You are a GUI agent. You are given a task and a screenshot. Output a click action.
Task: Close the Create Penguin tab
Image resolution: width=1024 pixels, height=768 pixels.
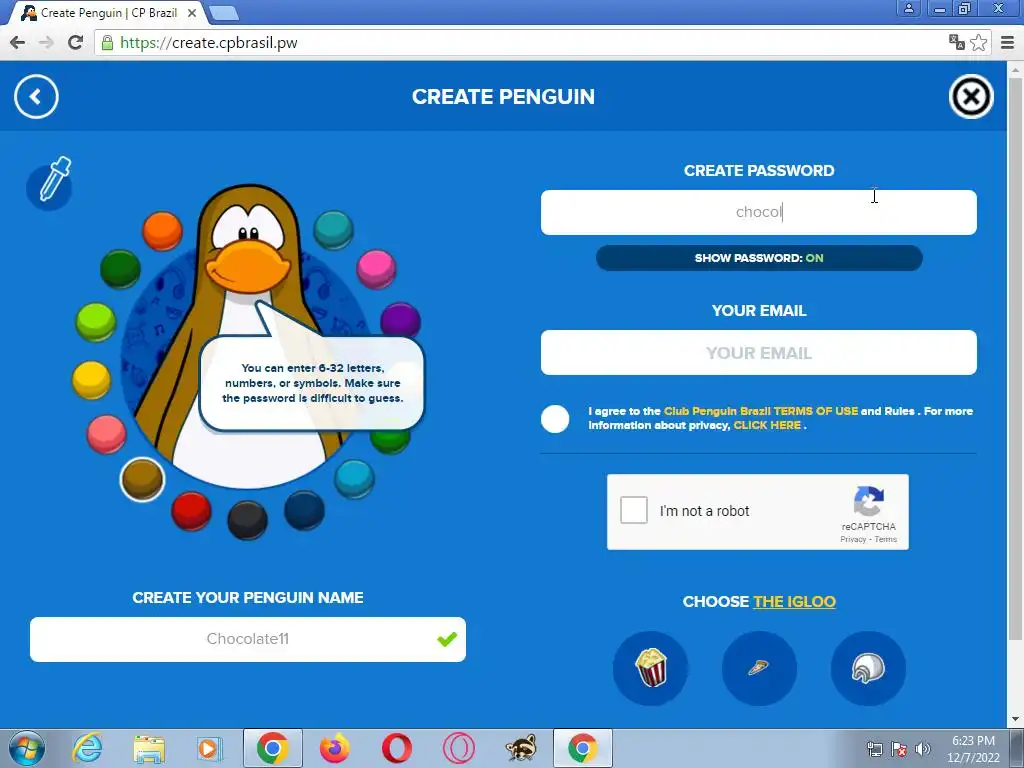click(x=192, y=13)
